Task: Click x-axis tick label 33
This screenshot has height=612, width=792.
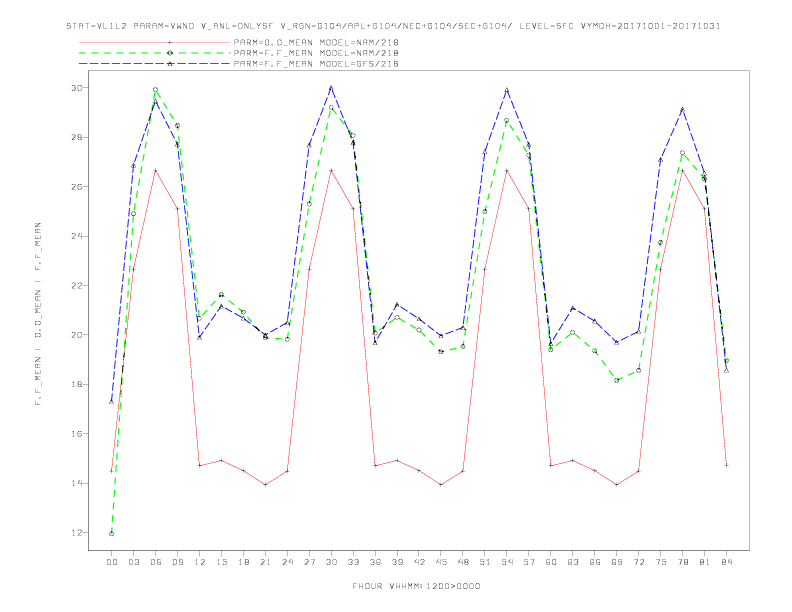Action: pyautogui.click(x=353, y=562)
